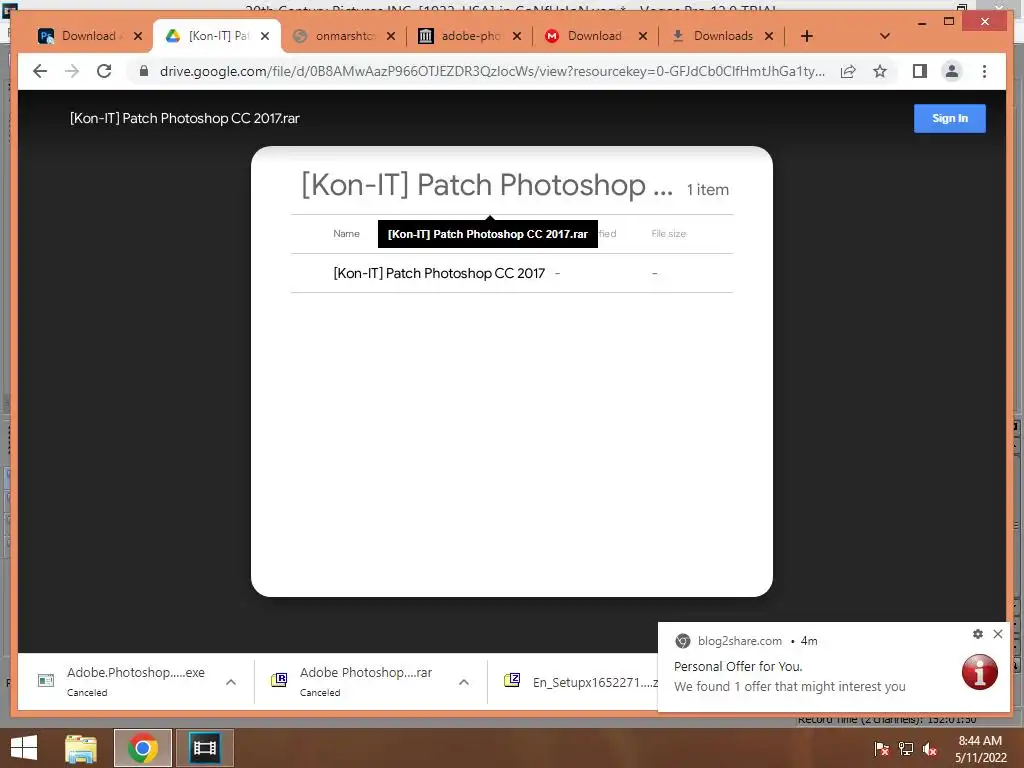
Task: Click the 1 item count label
Action: point(708,190)
